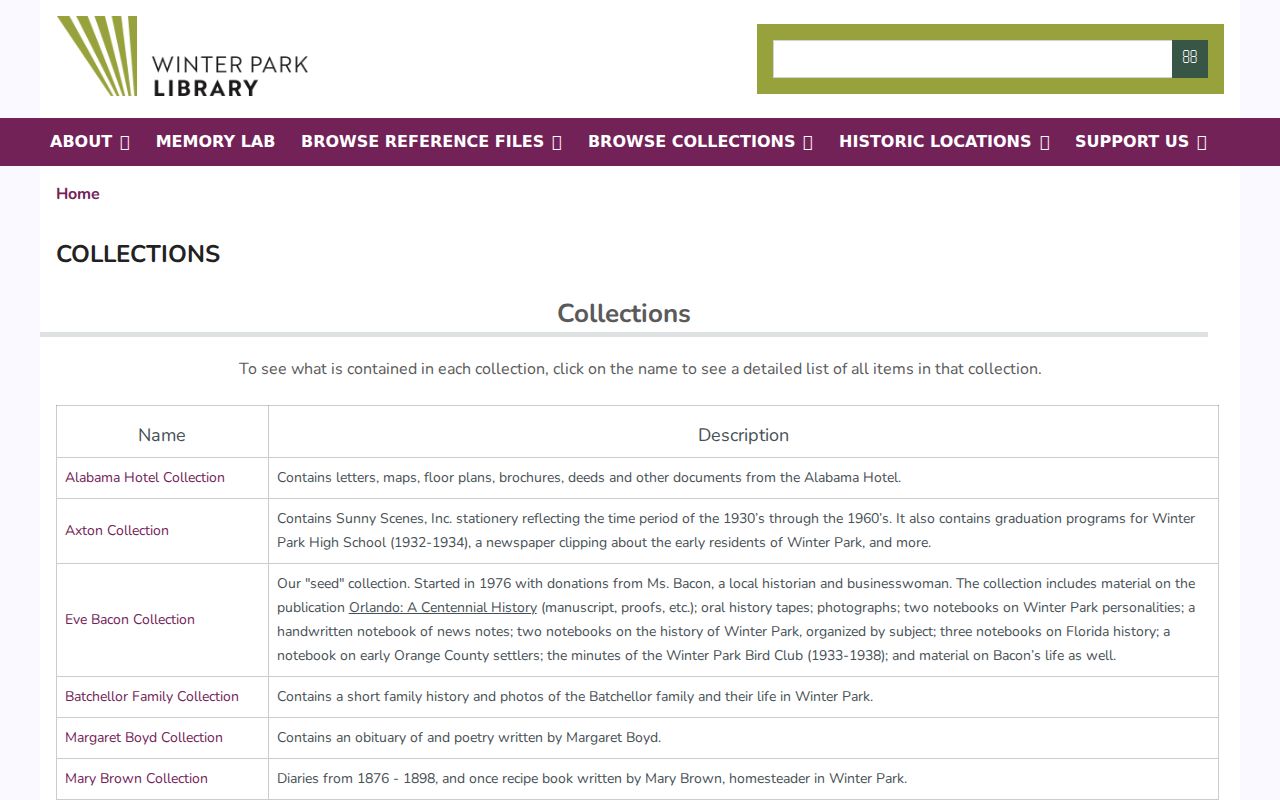
Task: Focus the site search input field
Action: [972, 58]
